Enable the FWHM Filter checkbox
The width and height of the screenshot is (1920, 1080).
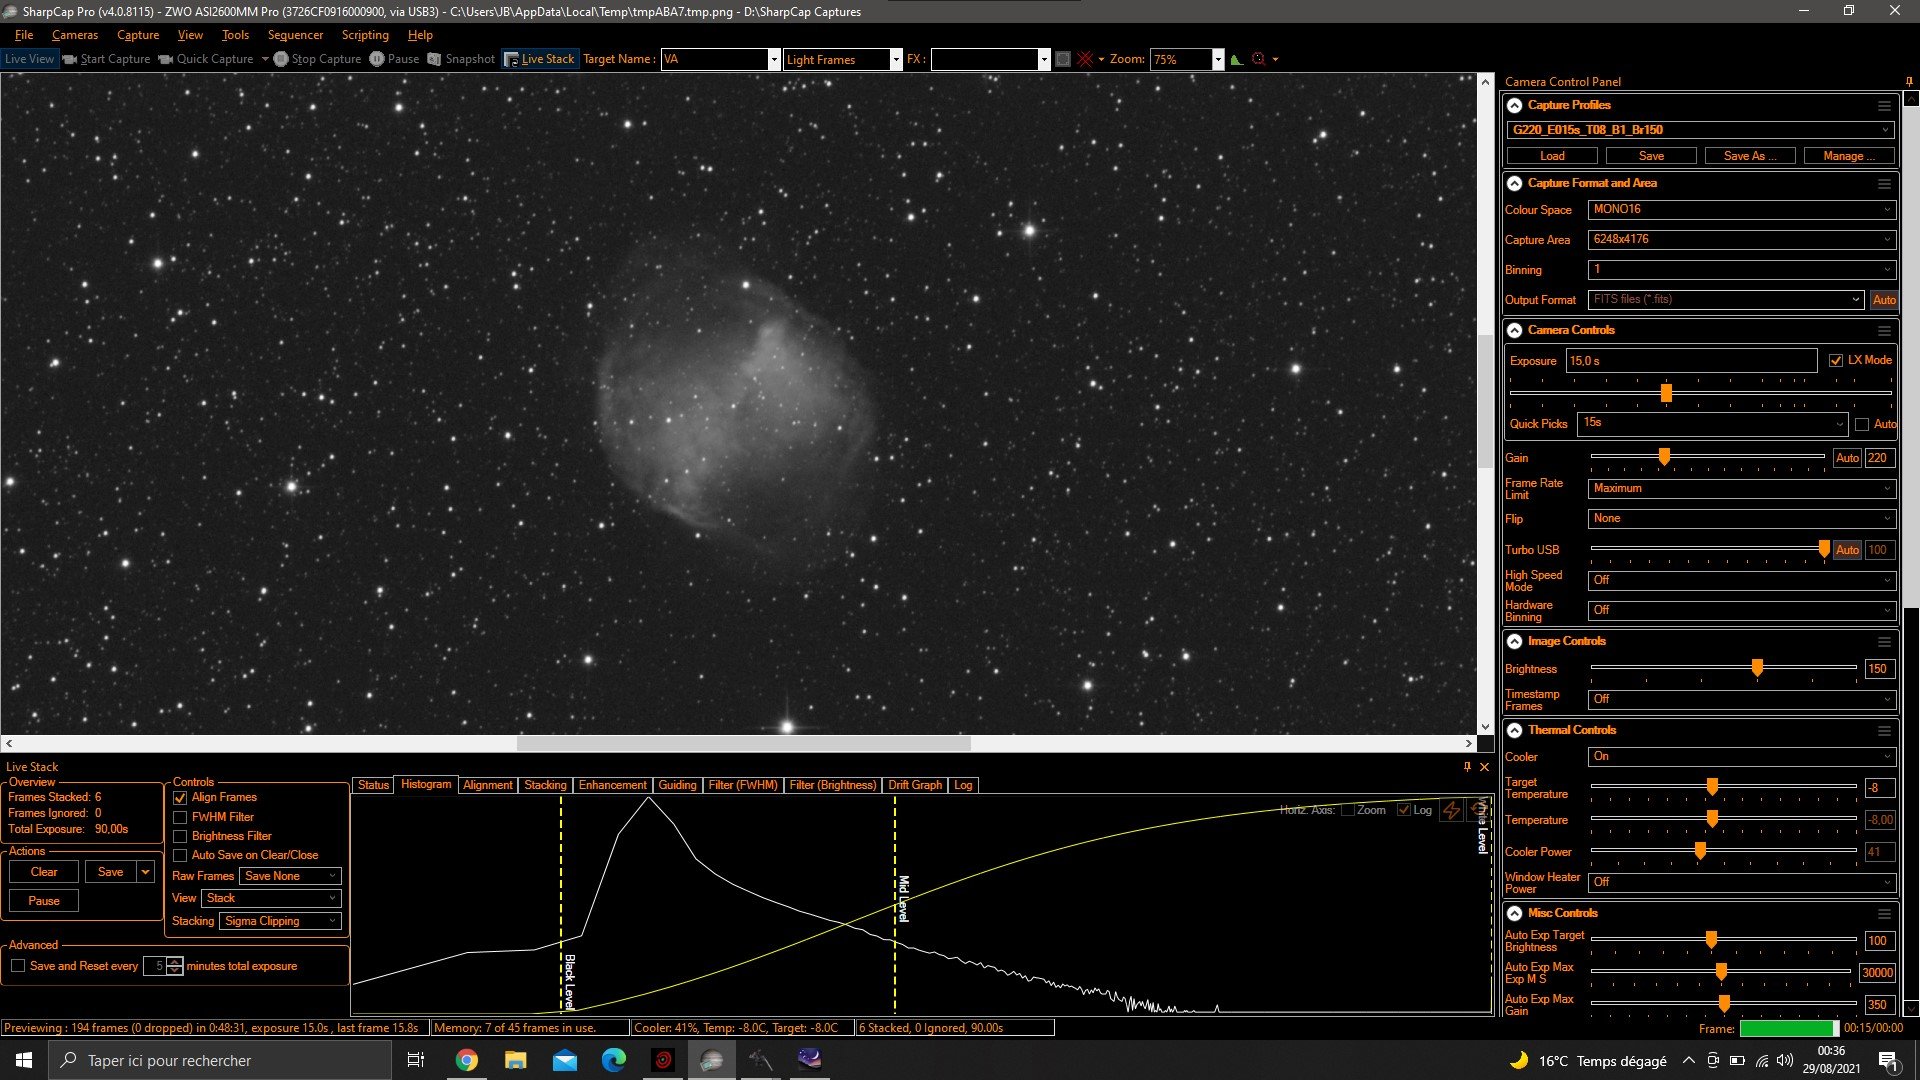click(x=180, y=817)
